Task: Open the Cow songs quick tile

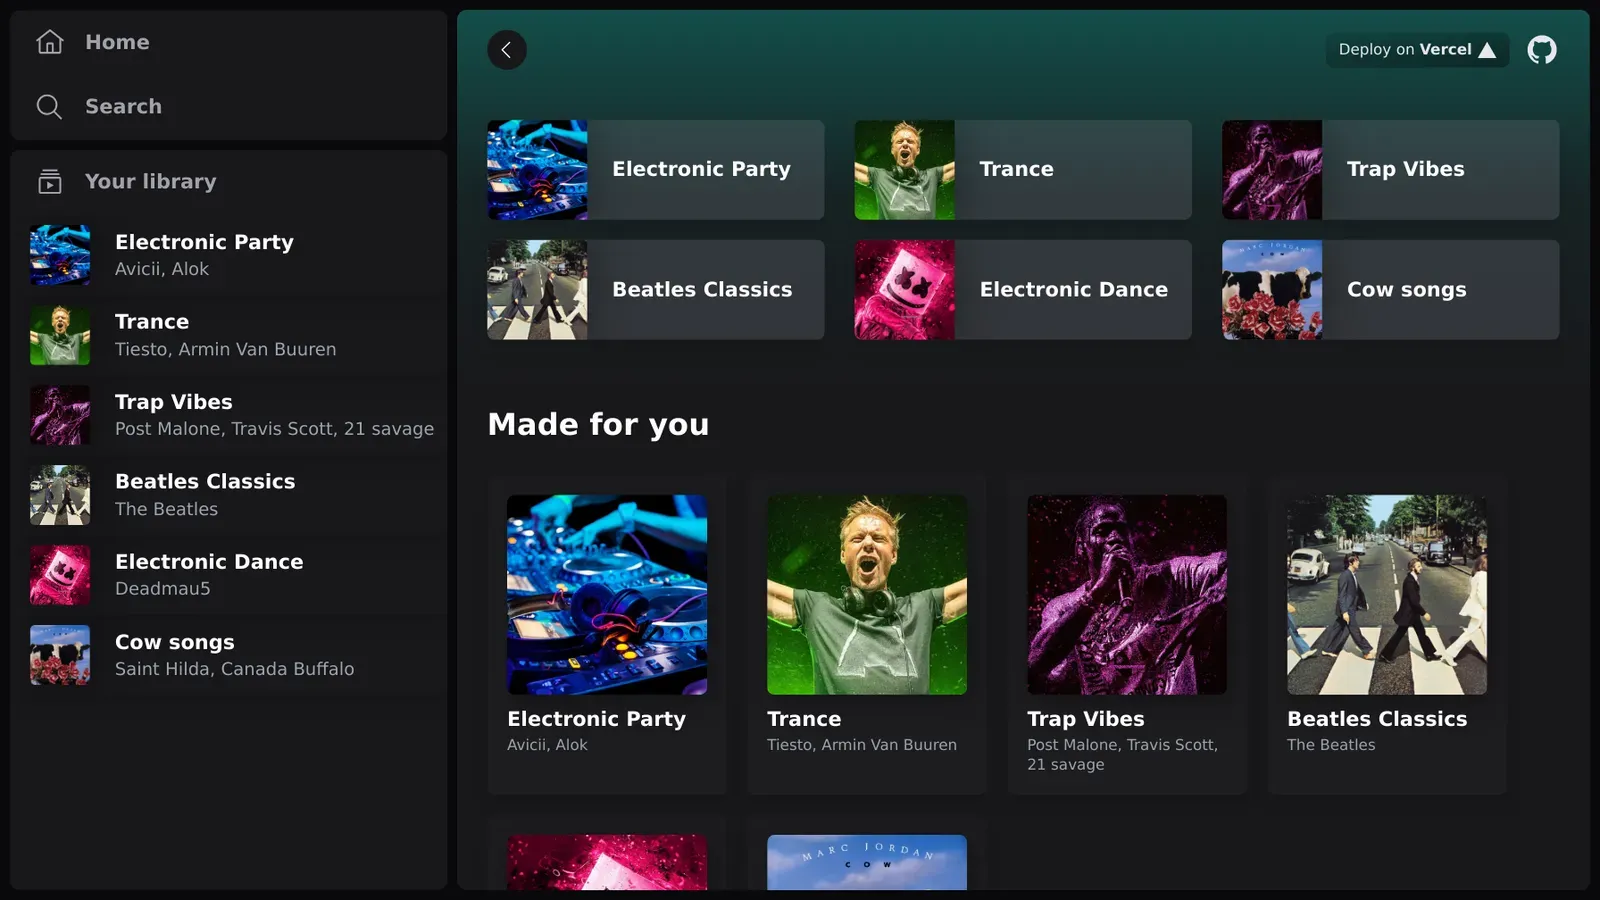Action: pyautogui.click(x=1390, y=290)
